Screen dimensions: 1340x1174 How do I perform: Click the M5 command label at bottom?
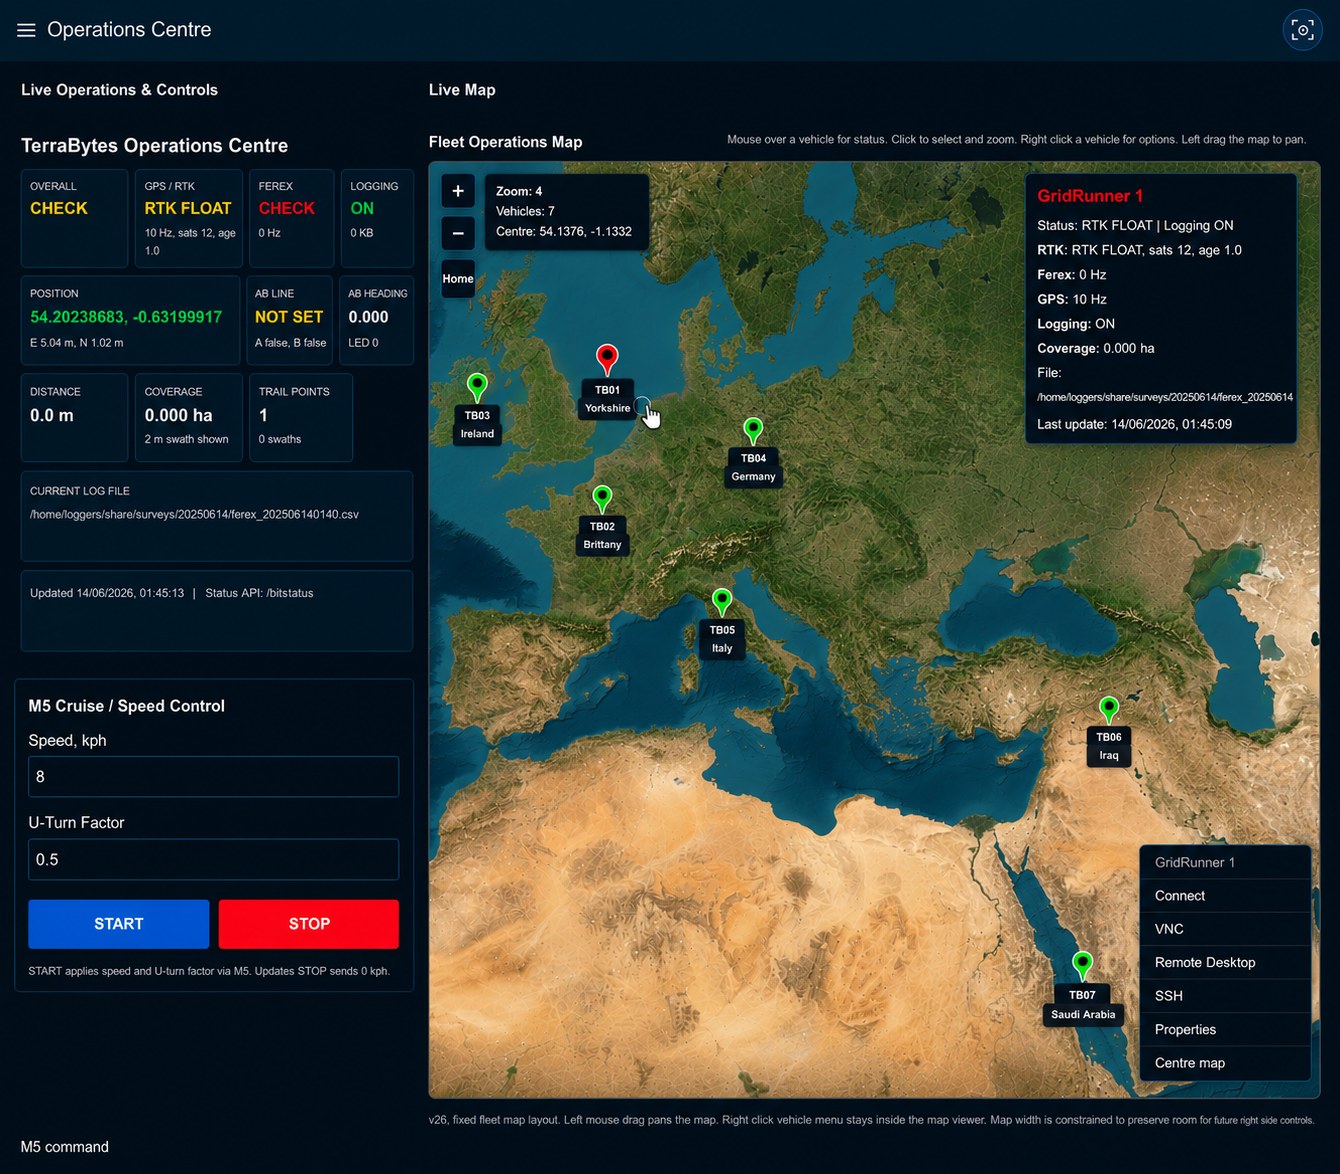click(65, 1147)
